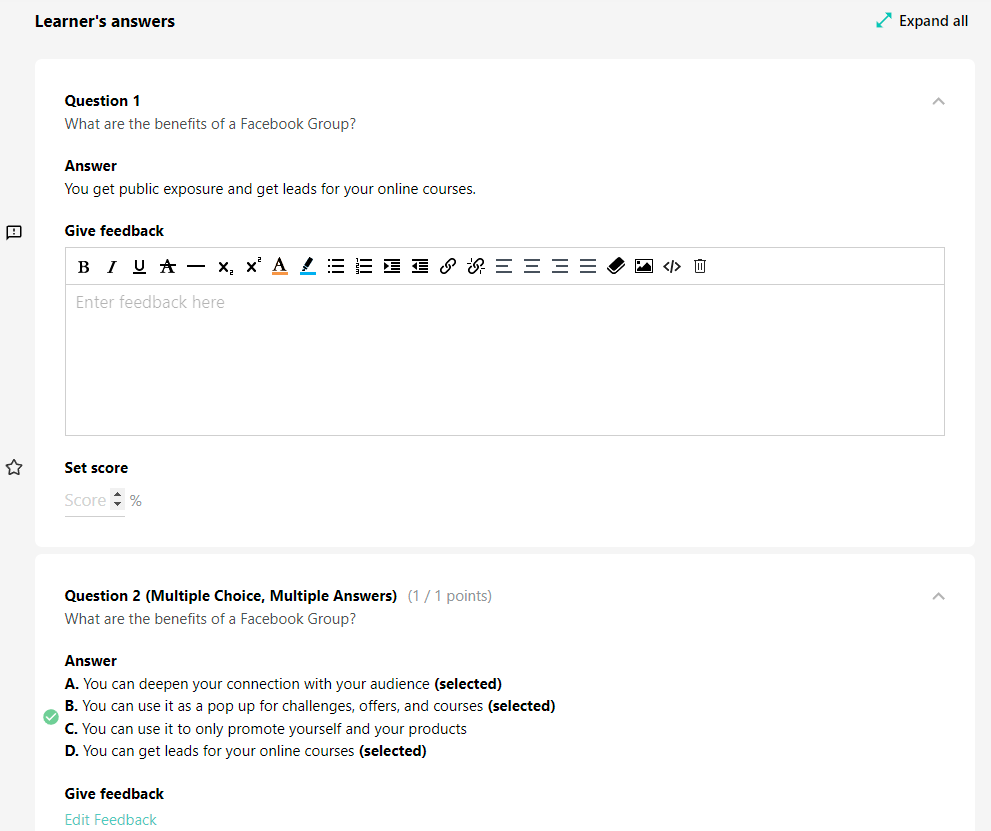This screenshot has width=991, height=831.
Task: Apply italic formatting in feedback editor
Action: click(111, 266)
